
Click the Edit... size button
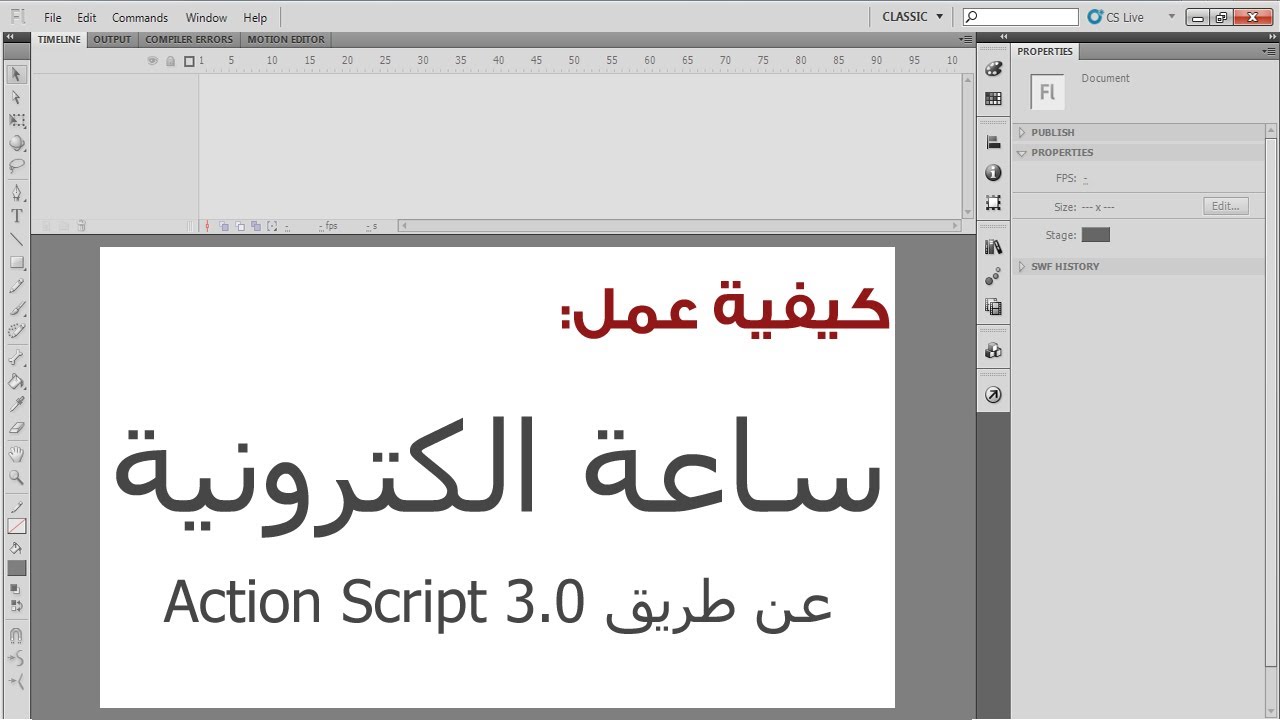1226,207
